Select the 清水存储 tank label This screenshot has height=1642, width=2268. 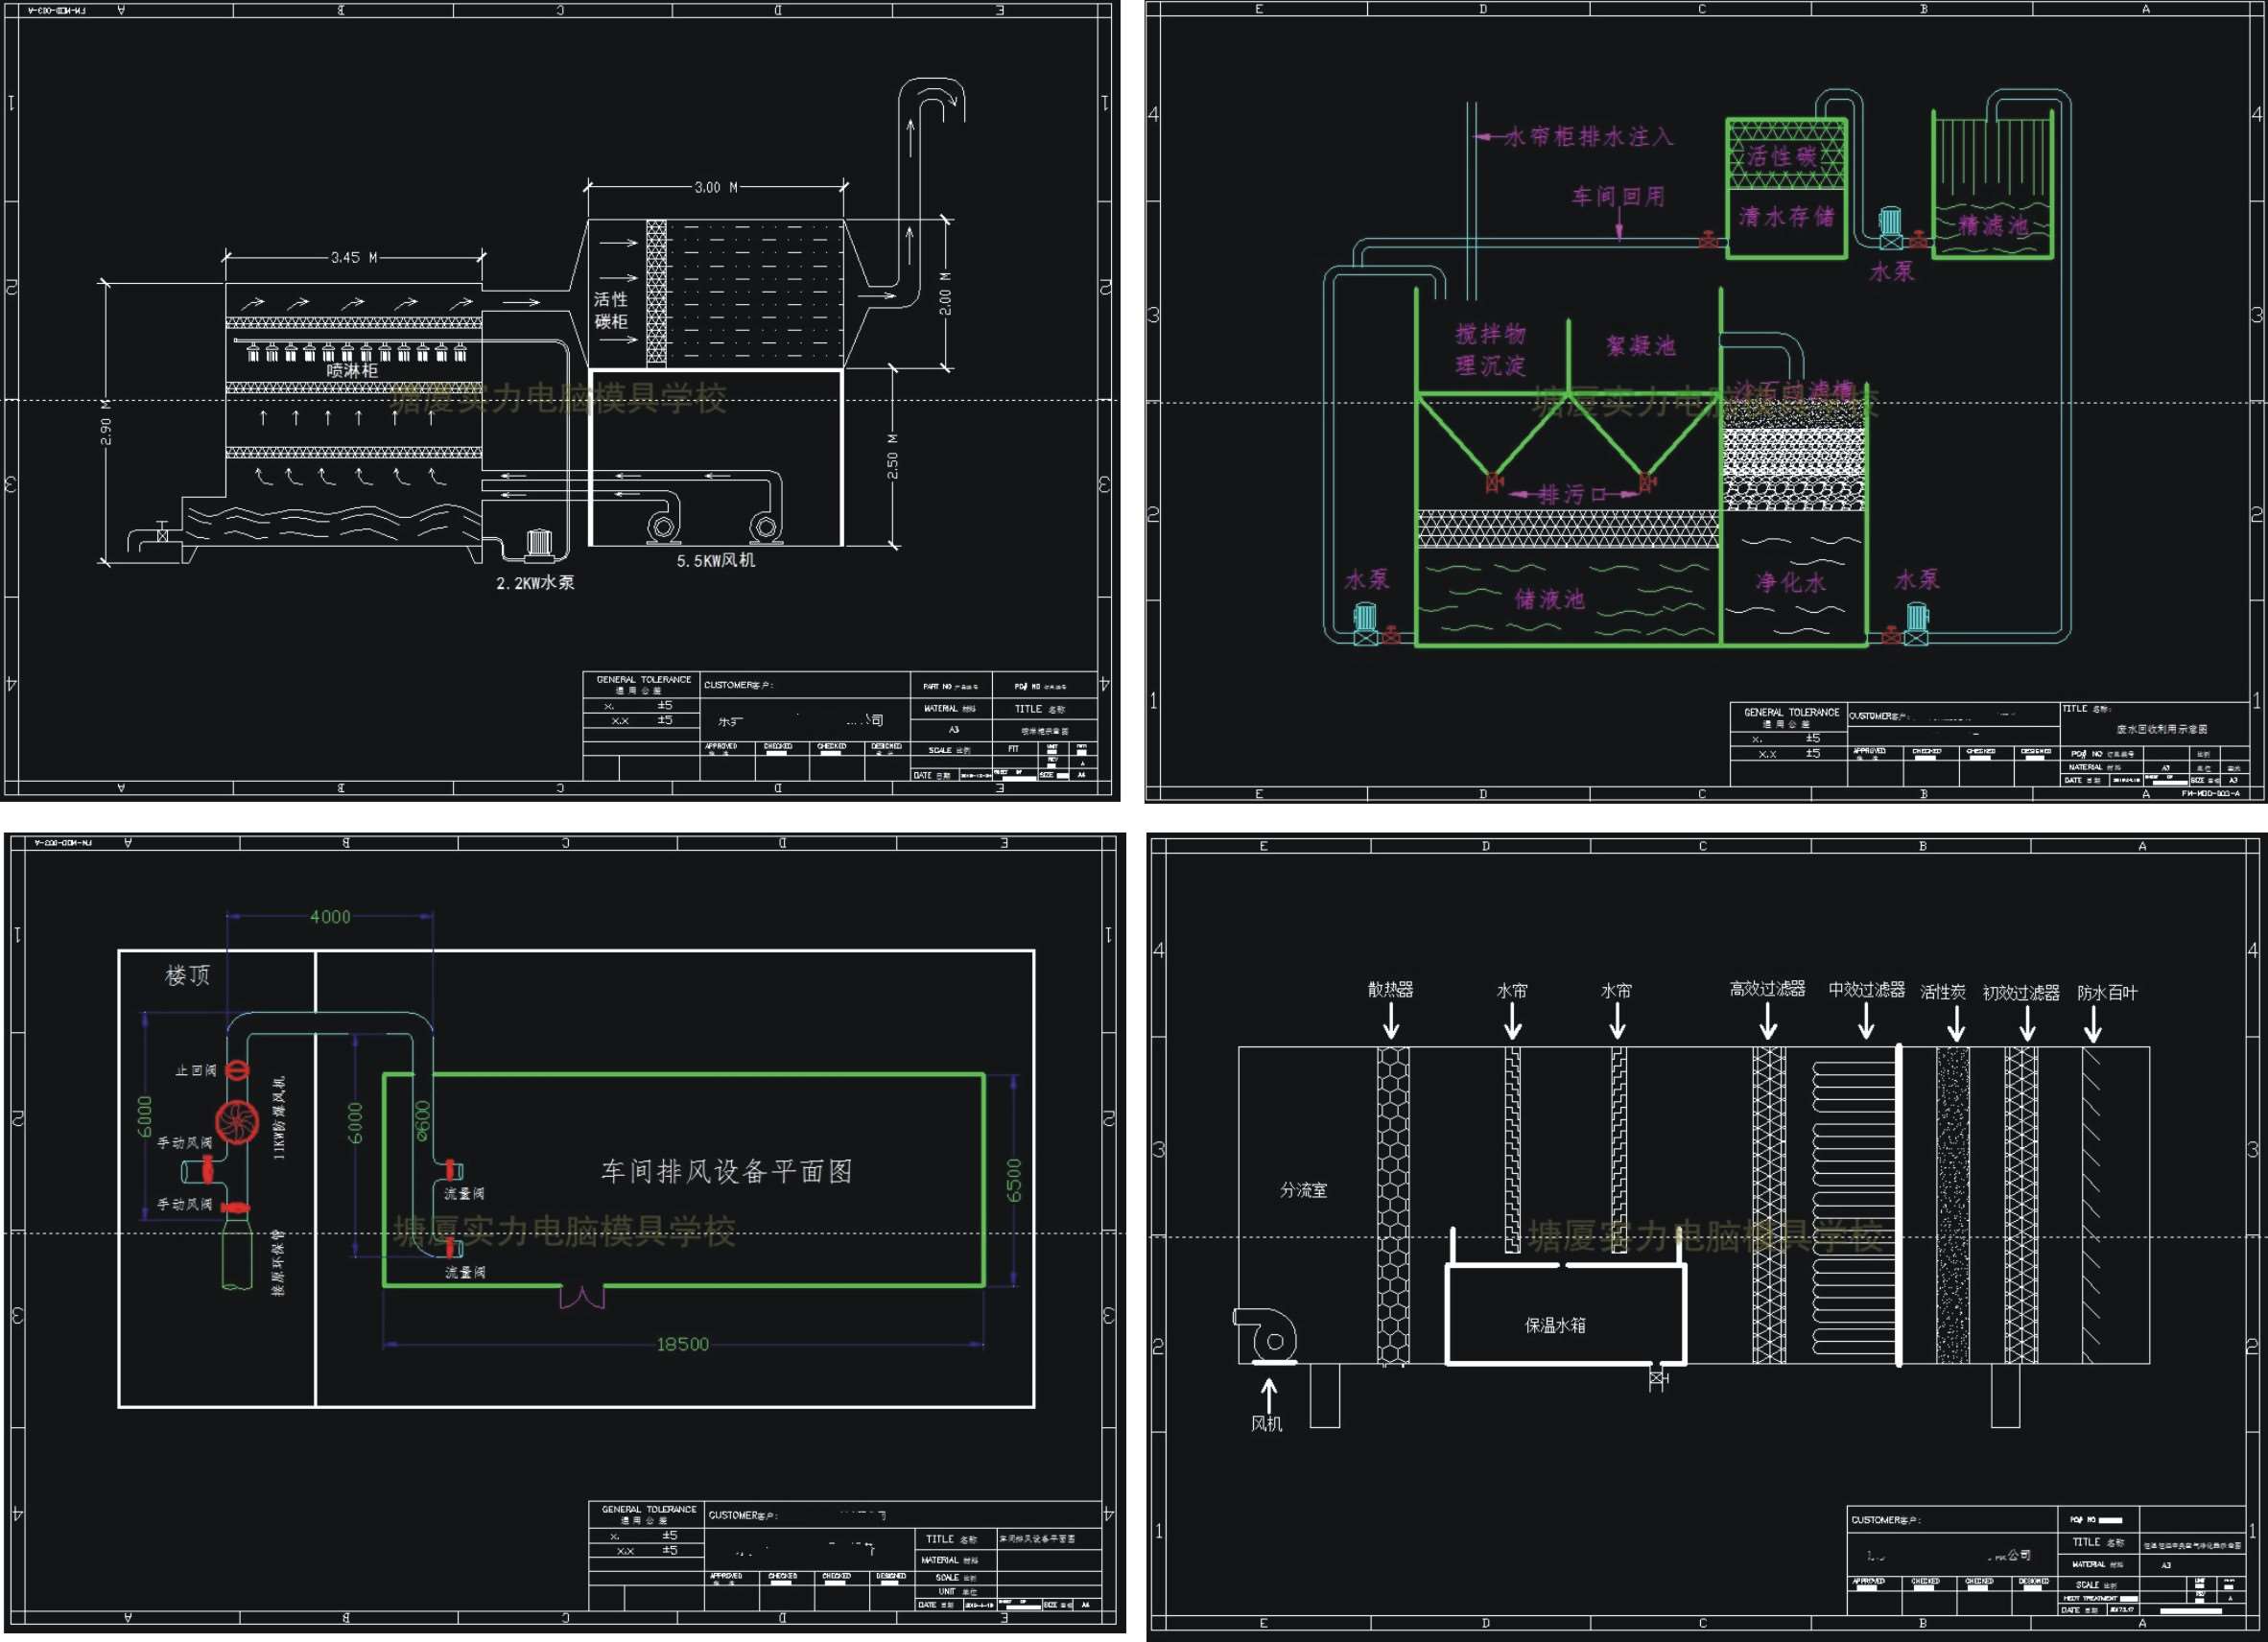(1787, 217)
